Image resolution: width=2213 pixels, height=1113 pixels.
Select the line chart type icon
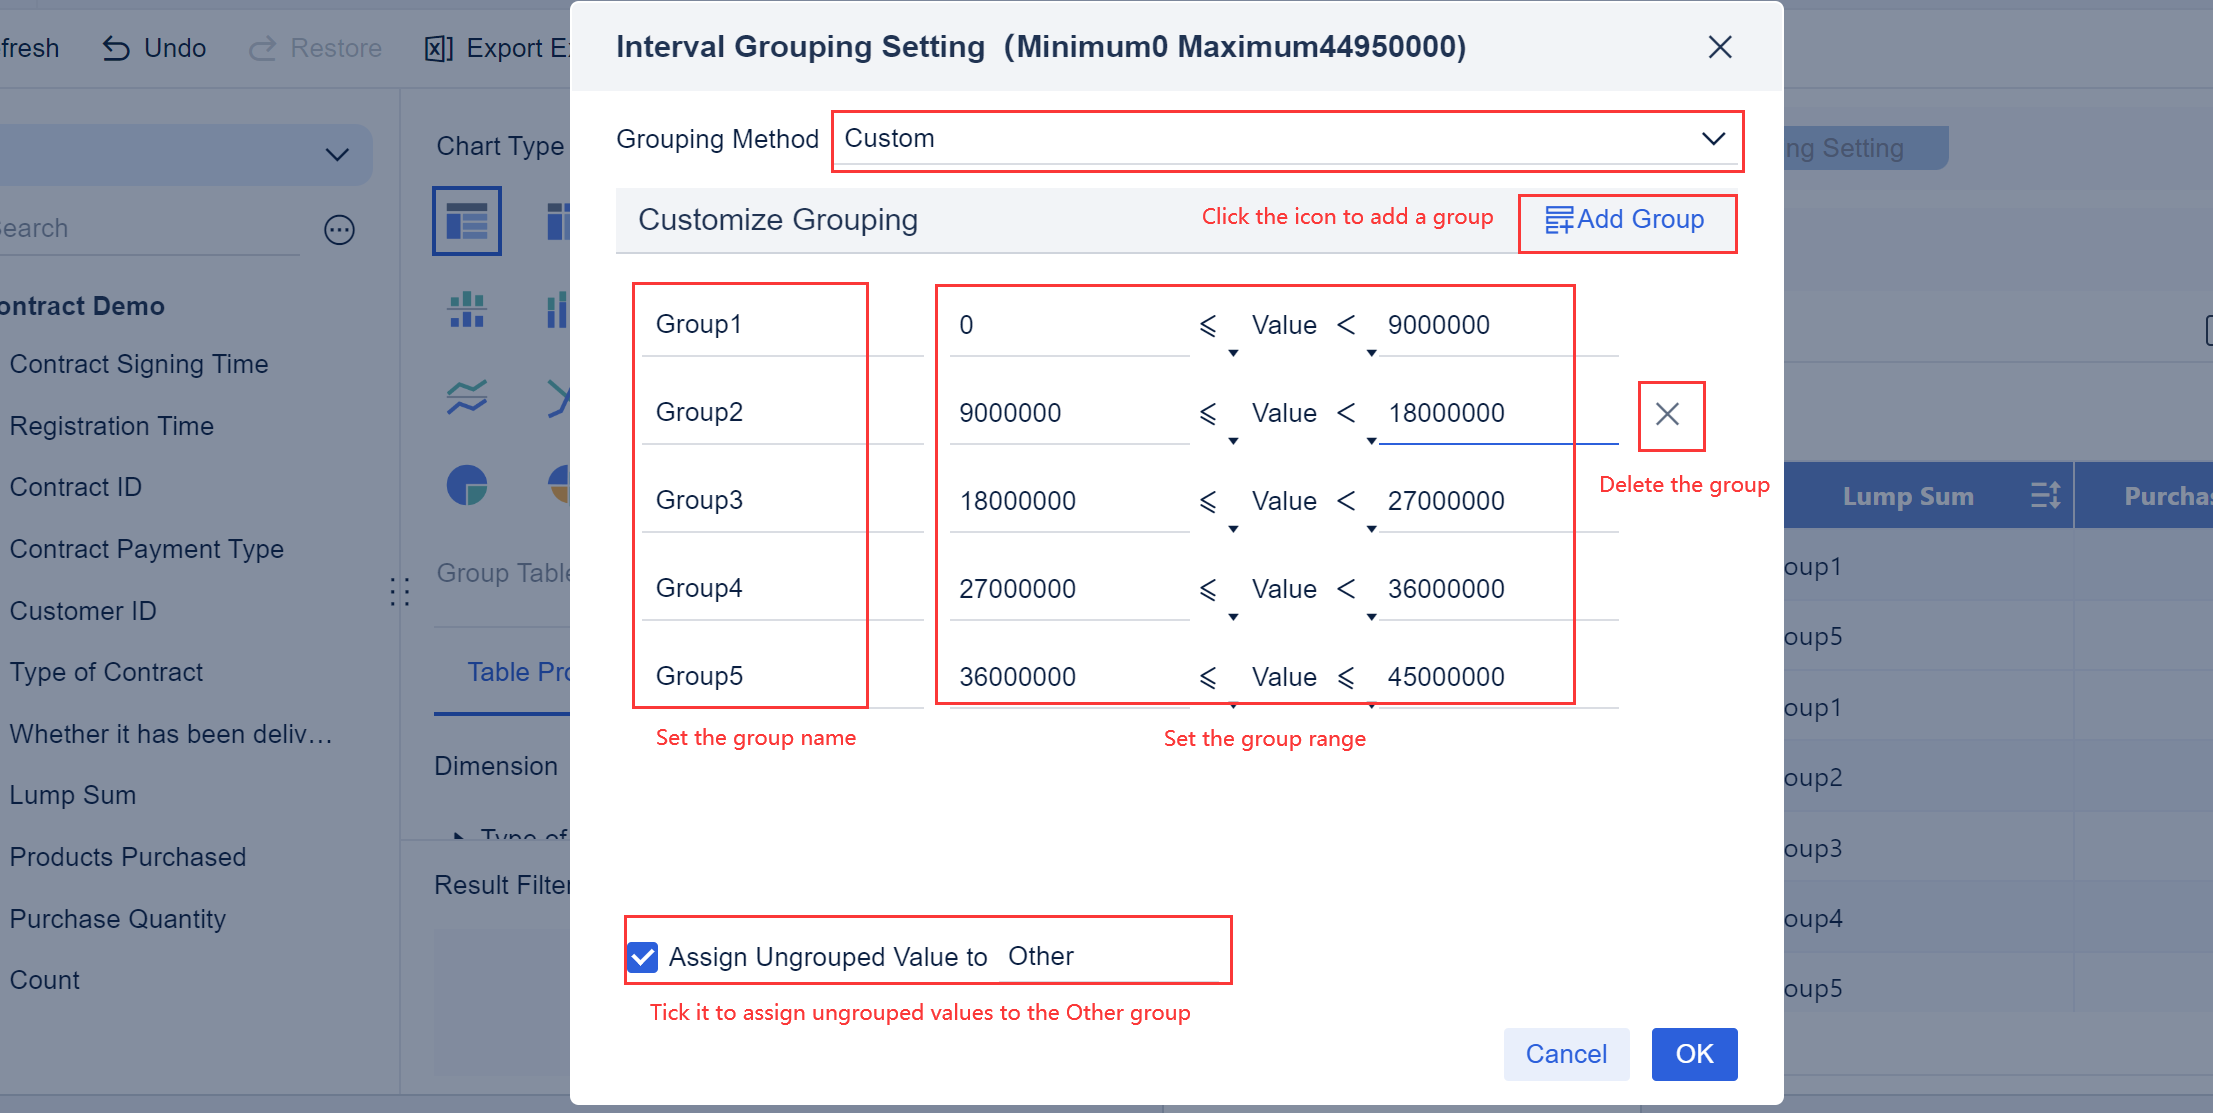click(467, 397)
